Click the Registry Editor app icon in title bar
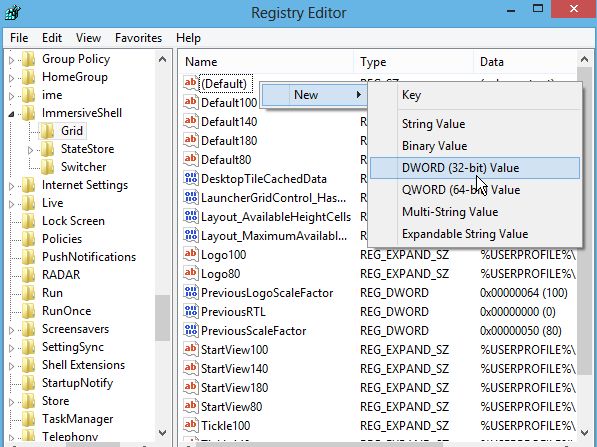 tap(13, 13)
